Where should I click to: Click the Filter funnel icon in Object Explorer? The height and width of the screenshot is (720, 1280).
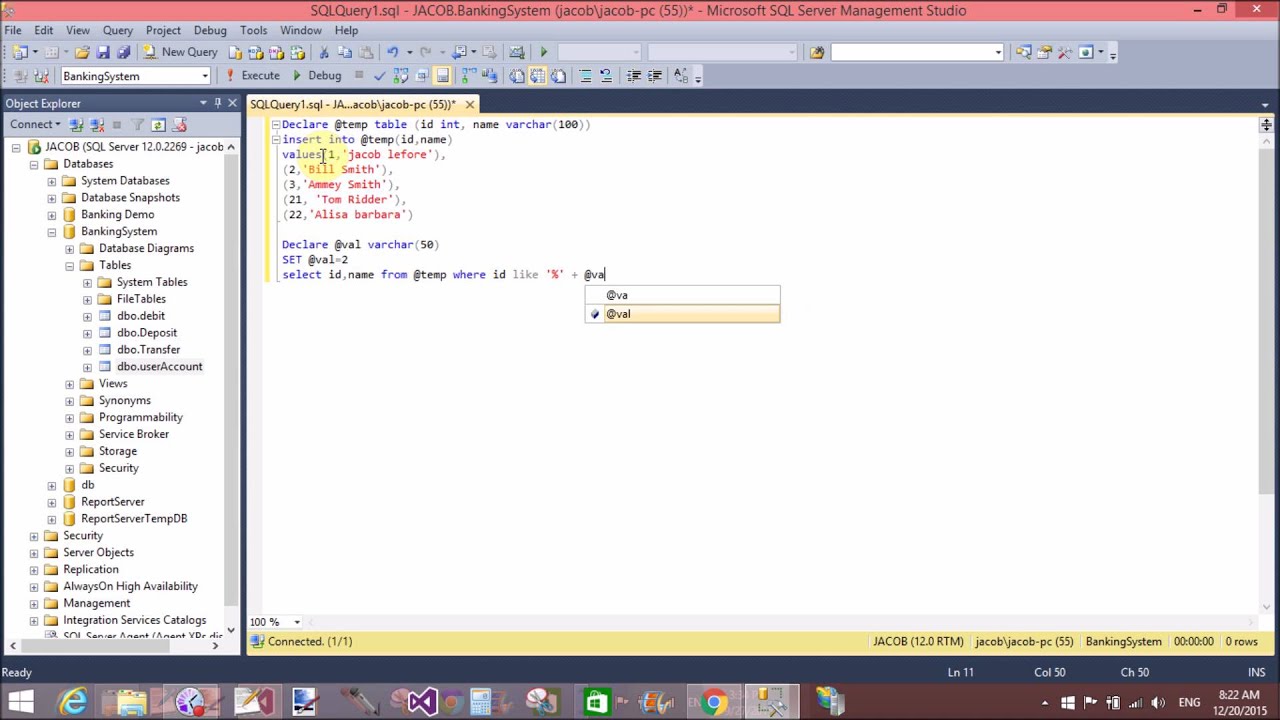[x=137, y=124]
